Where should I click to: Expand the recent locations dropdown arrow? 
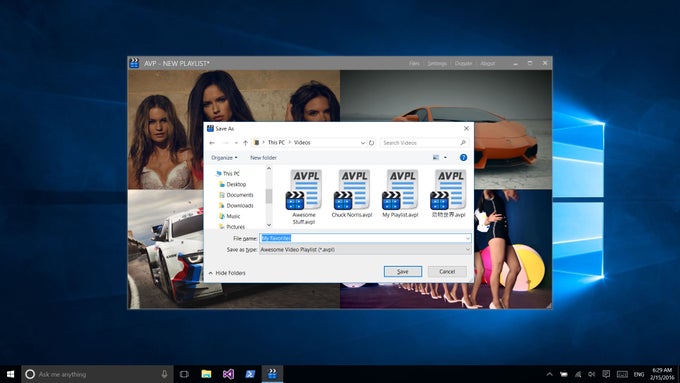(236, 143)
